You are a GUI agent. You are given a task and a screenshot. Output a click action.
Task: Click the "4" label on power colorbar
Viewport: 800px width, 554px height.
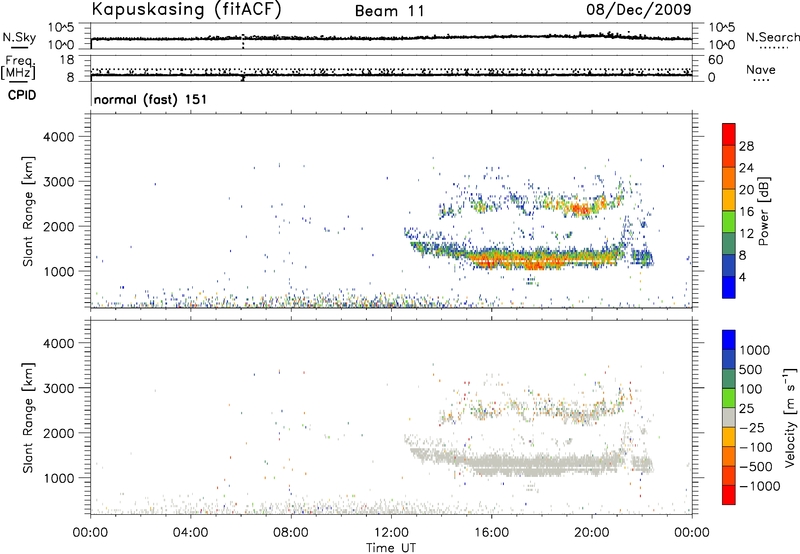(743, 277)
